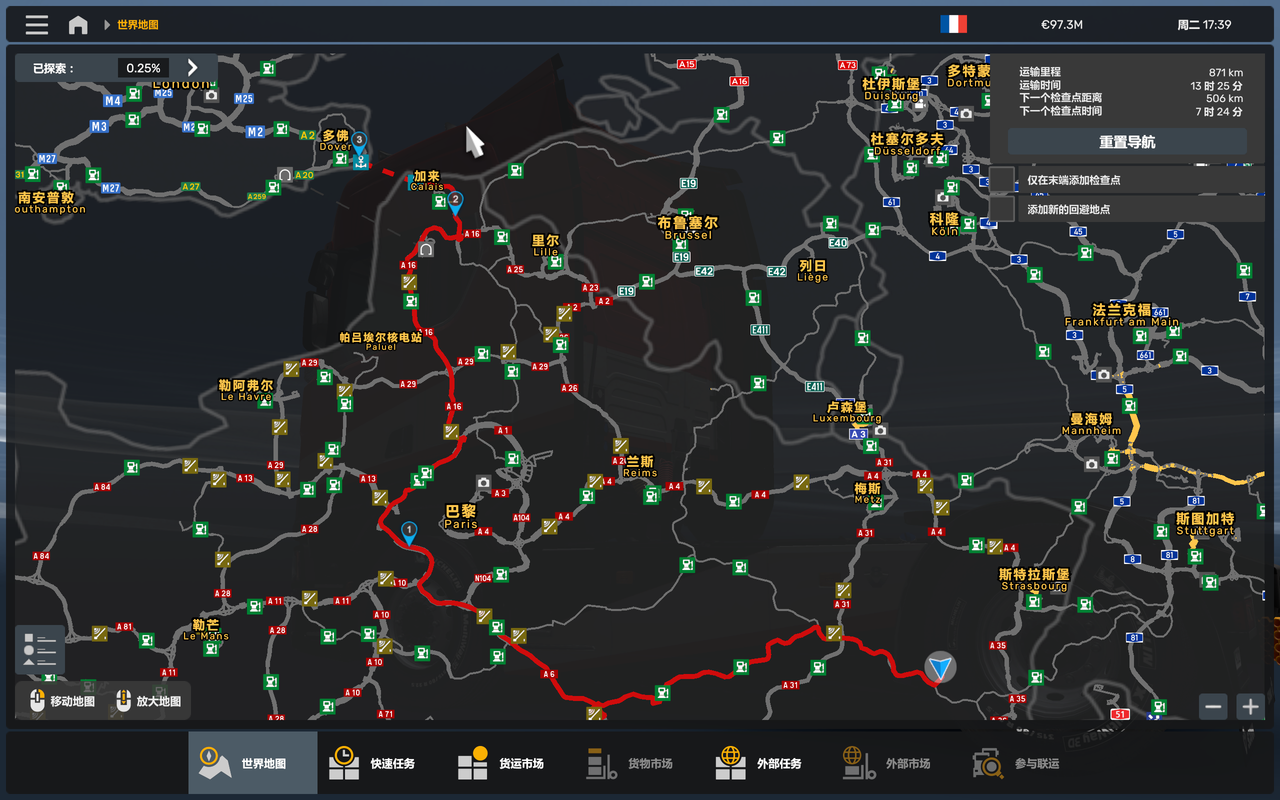Open the hamburger main menu
The image size is (1280, 800).
pos(37,25)
